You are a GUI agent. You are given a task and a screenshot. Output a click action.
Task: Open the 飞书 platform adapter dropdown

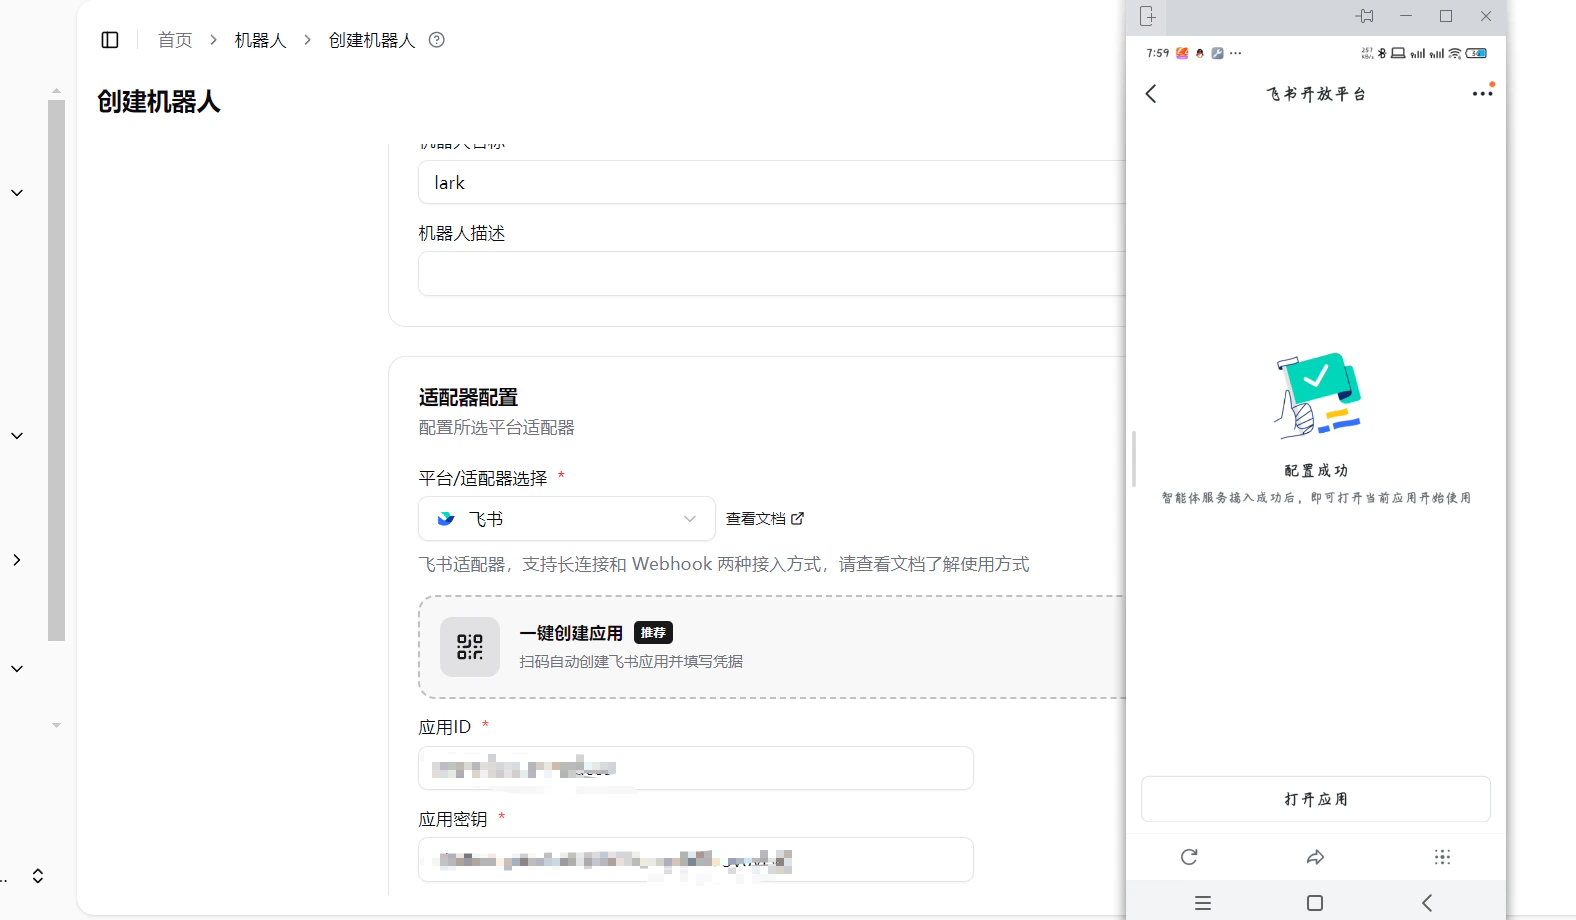[567, 519]
